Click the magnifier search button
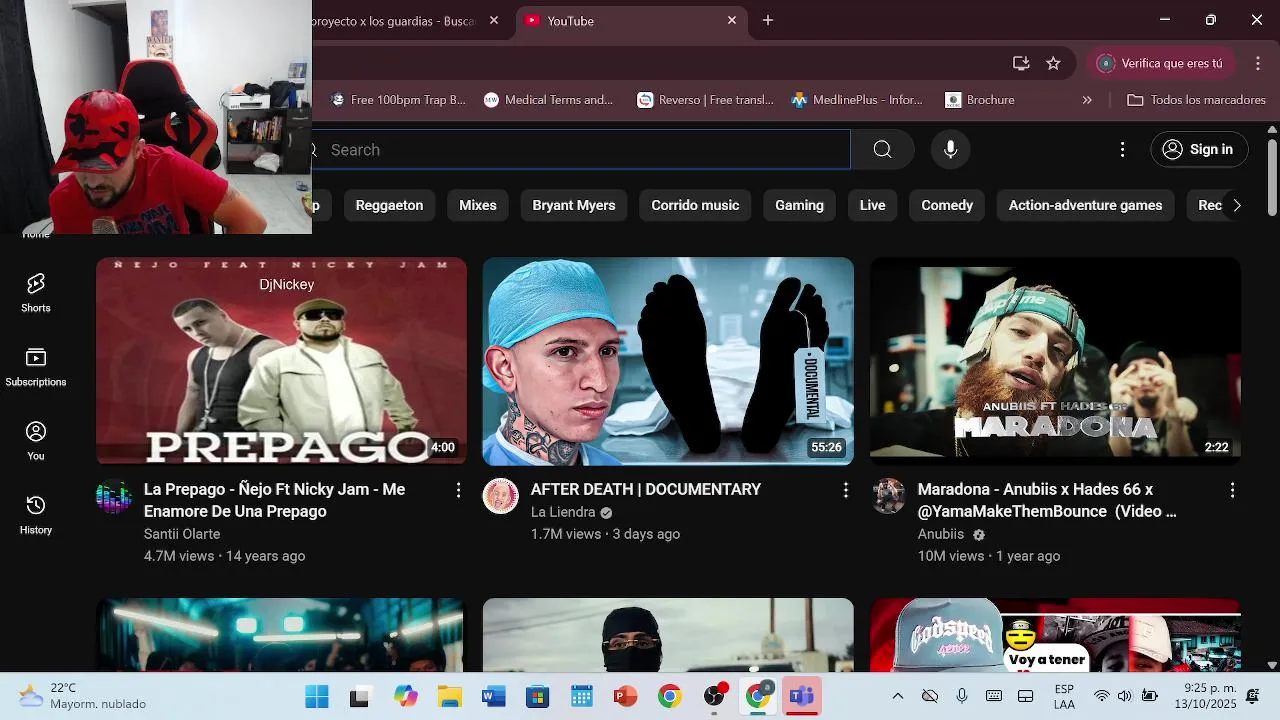Screen dimensions: 1280x720 [x=882, y=149]
